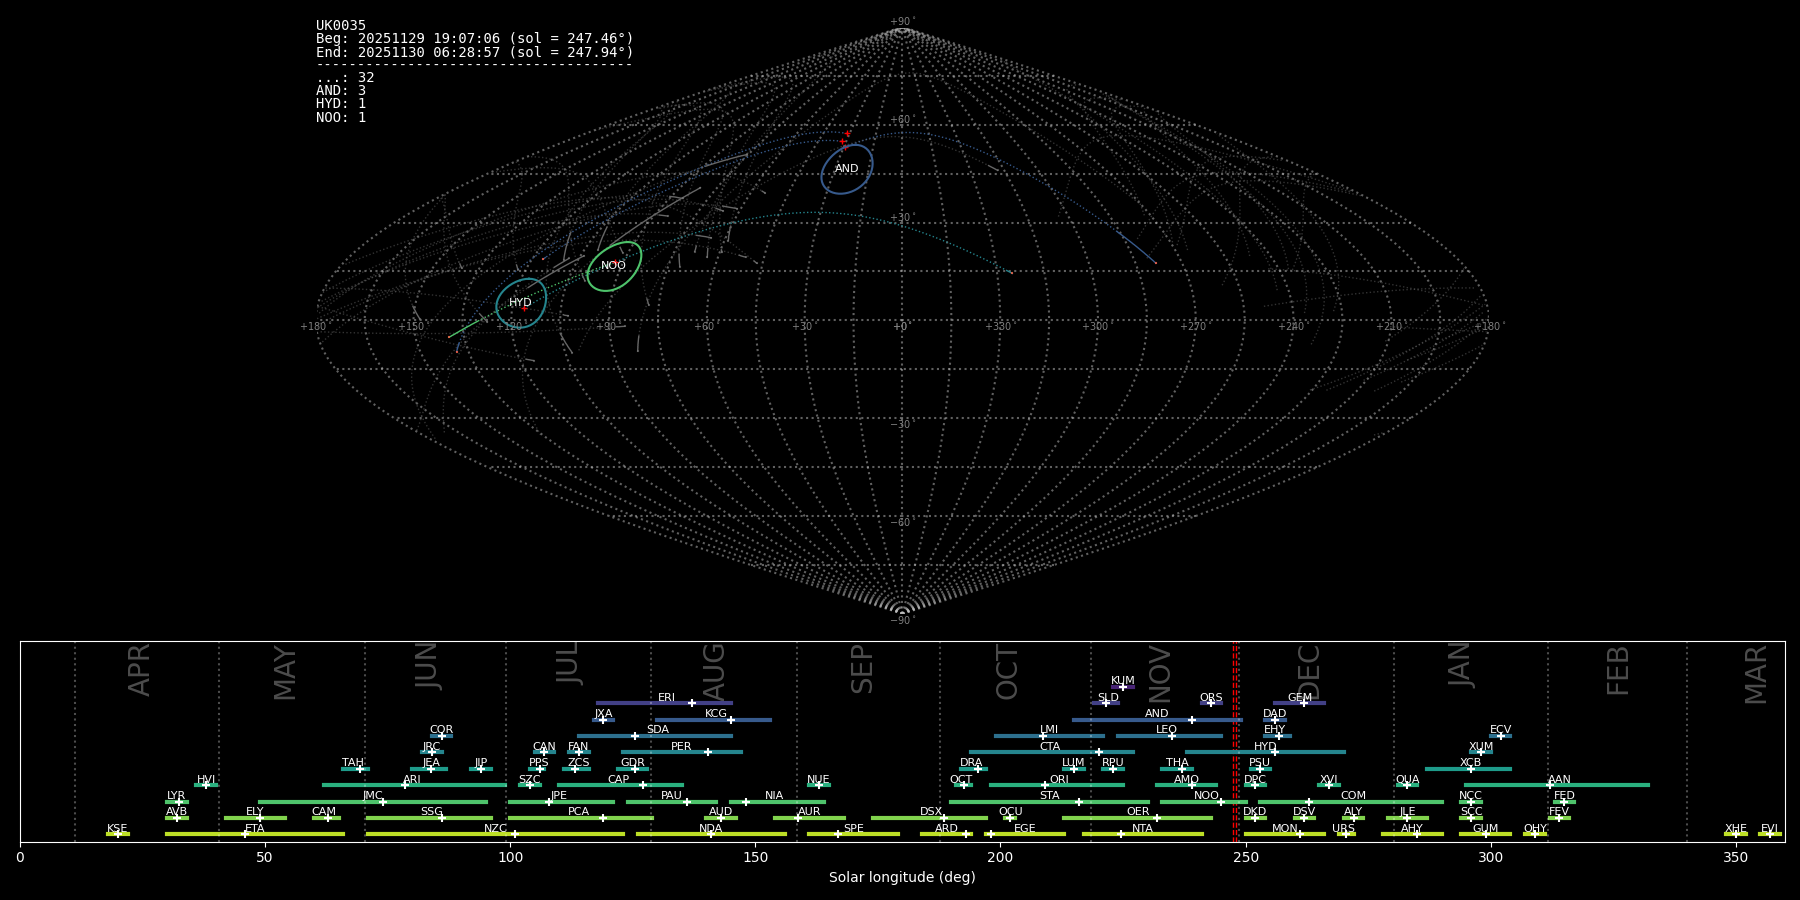Click the DEC month label in the timeline
The image size is (1800, 900).
(x=1308, y=672)
